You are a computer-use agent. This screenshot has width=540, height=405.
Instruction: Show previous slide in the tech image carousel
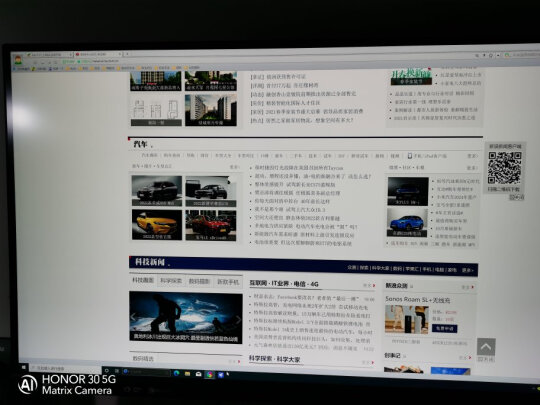pyautogui.click(x=134, y=317)
